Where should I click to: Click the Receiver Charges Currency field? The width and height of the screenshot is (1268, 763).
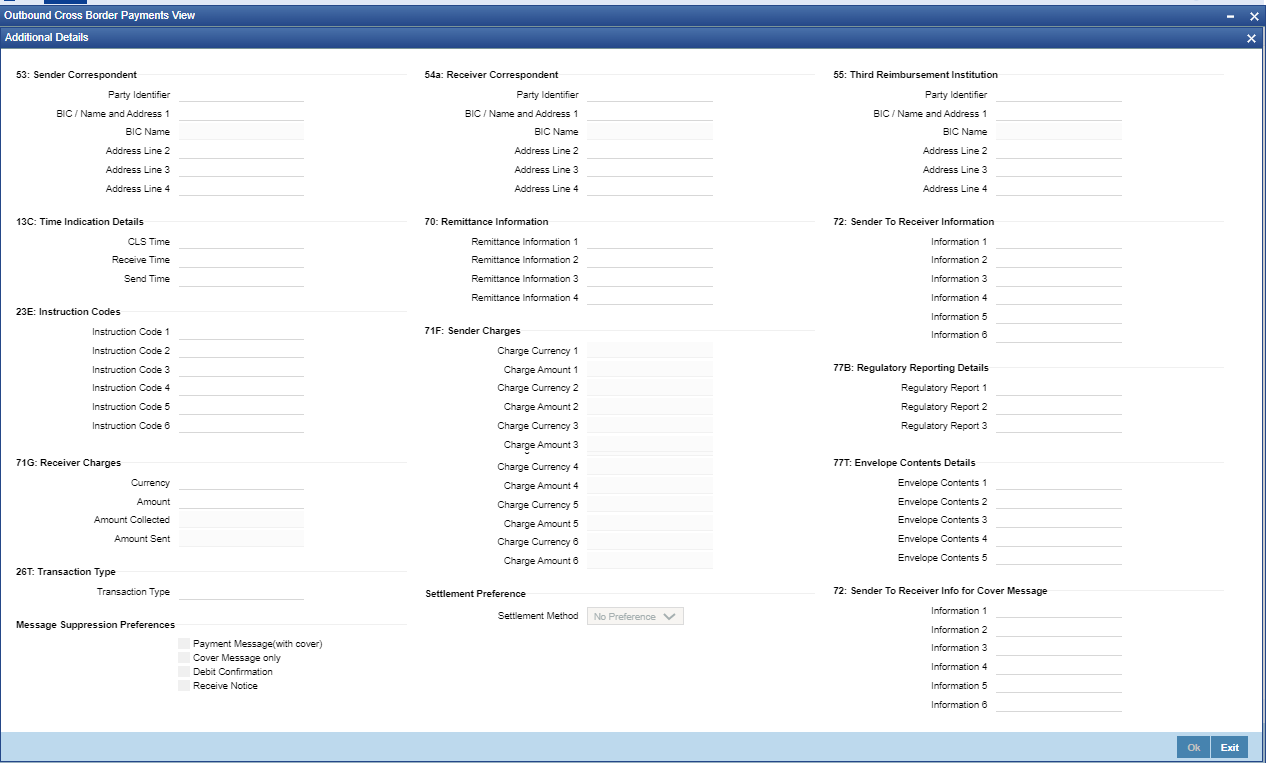[241, 482]
